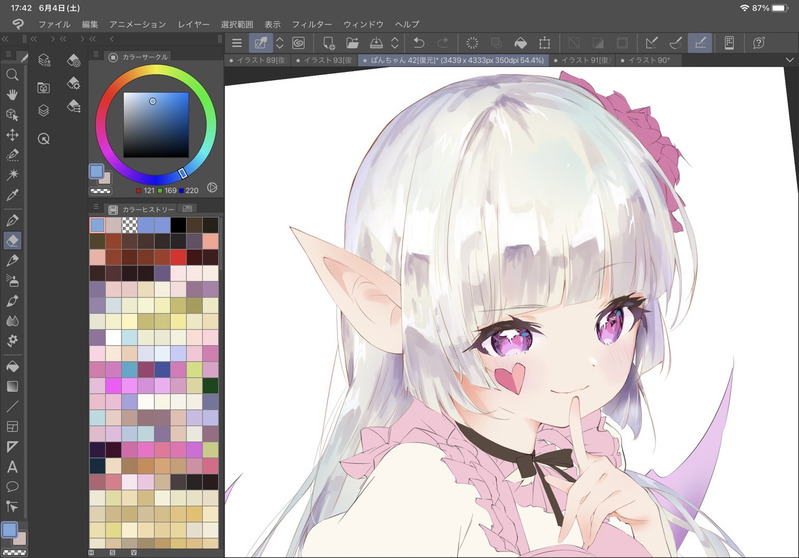Select transparent color at tool palette bottom
This screenshot has width=799, height=558.
coord(15,552)
